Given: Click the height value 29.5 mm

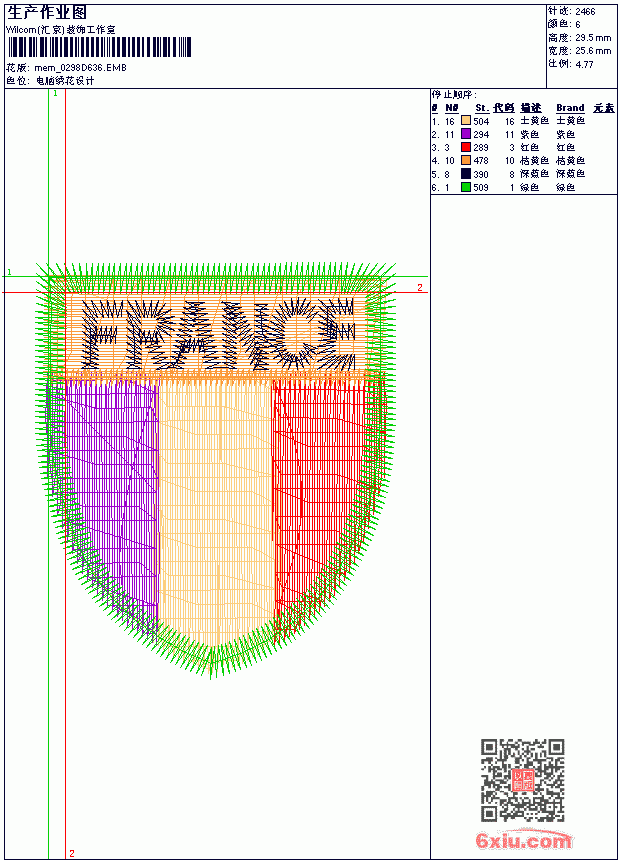Looking at the screenshot, I should [x=593, y=38].
